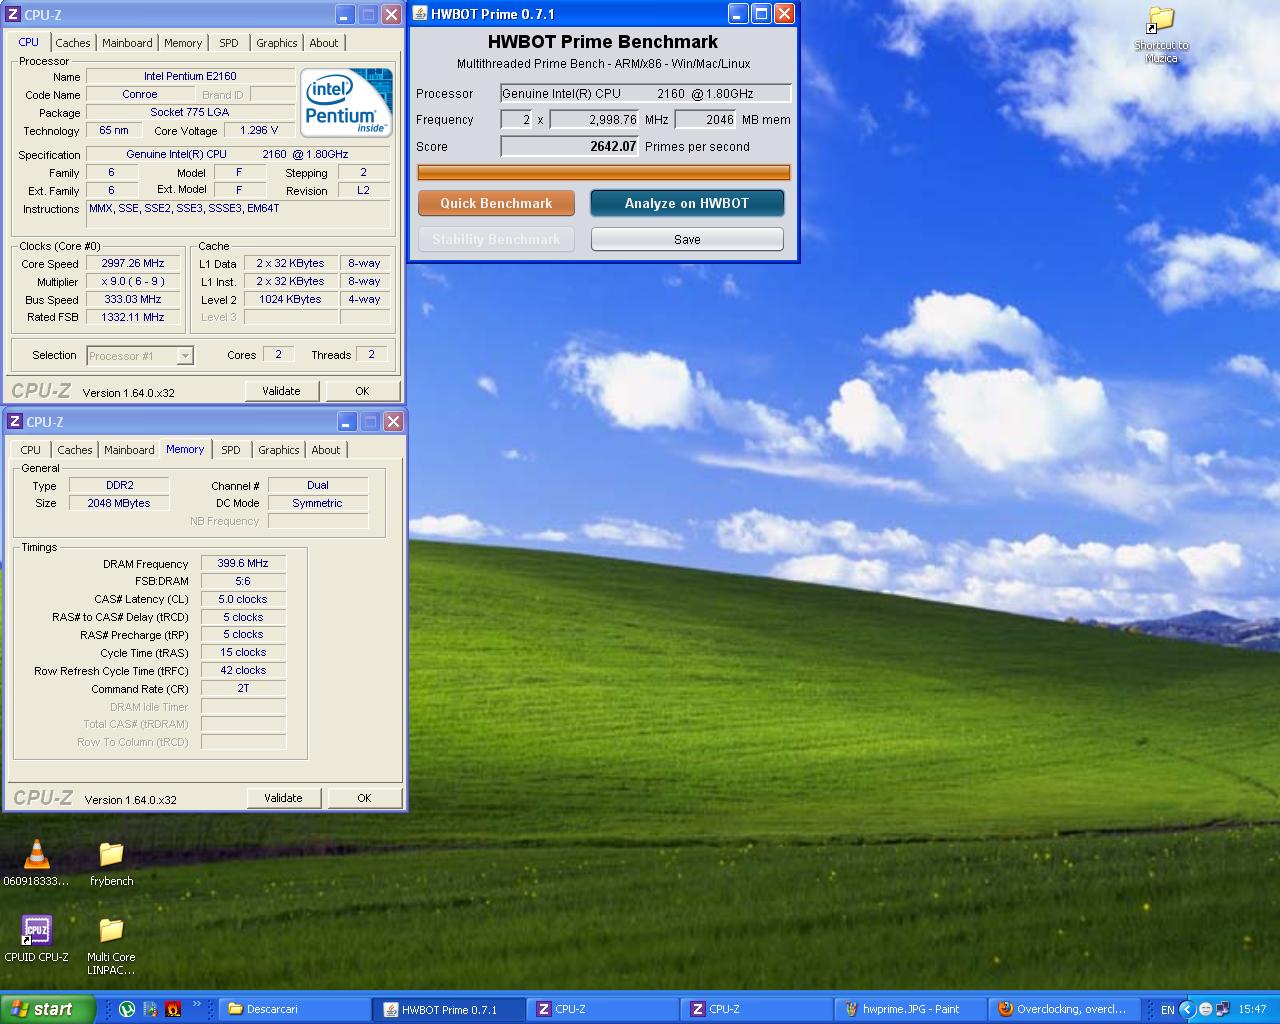Click the flame quick launch icon in the taskbar
The height and width of the screenshot is (1024, 1280).
[172, 1009]
